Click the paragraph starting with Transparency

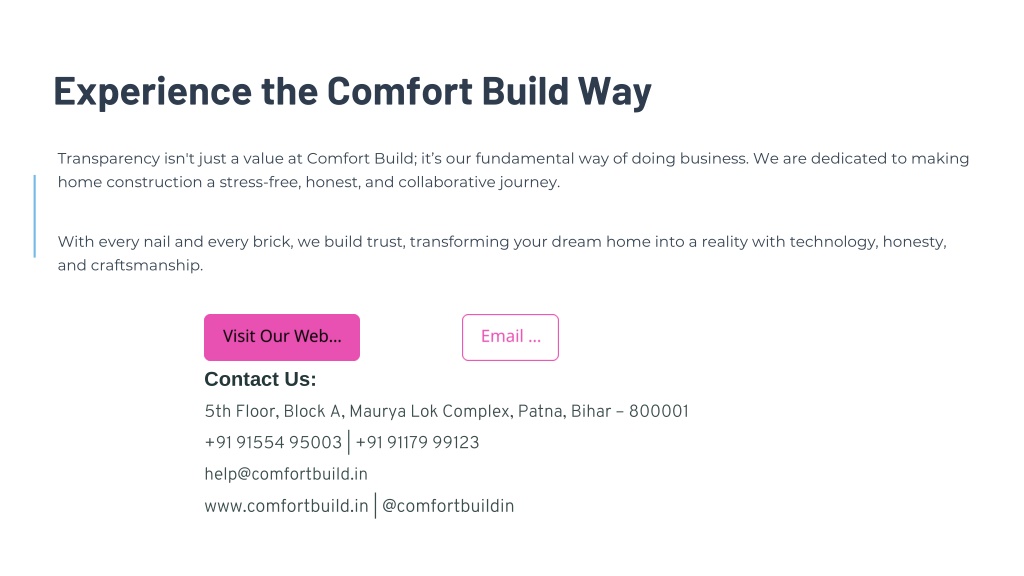click(513, 170)
